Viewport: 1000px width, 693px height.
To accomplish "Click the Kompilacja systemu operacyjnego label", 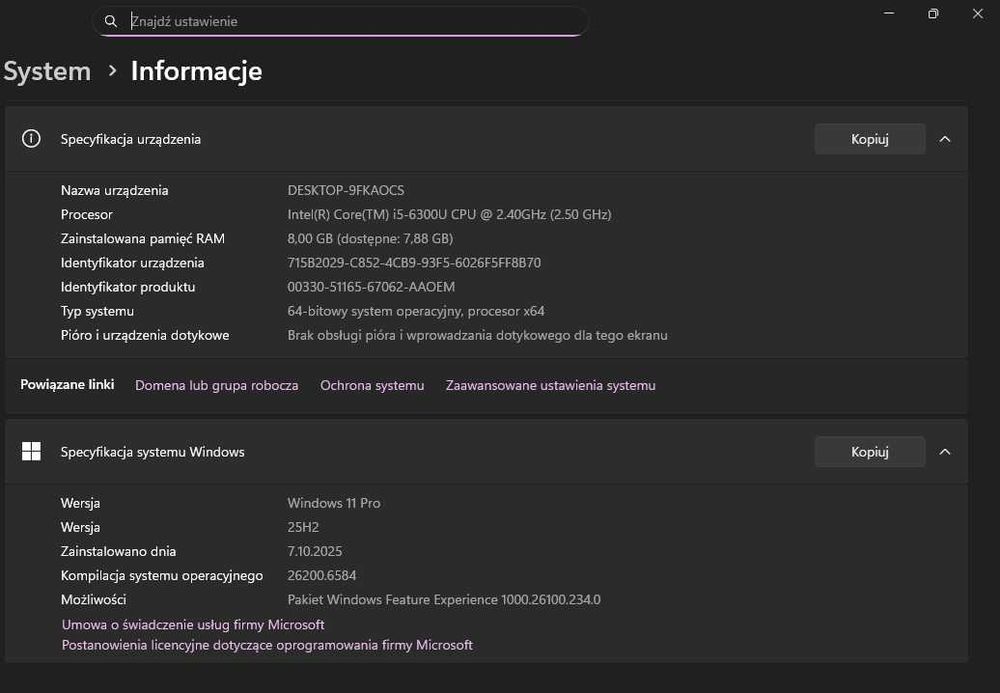I will tap(161, 576).
